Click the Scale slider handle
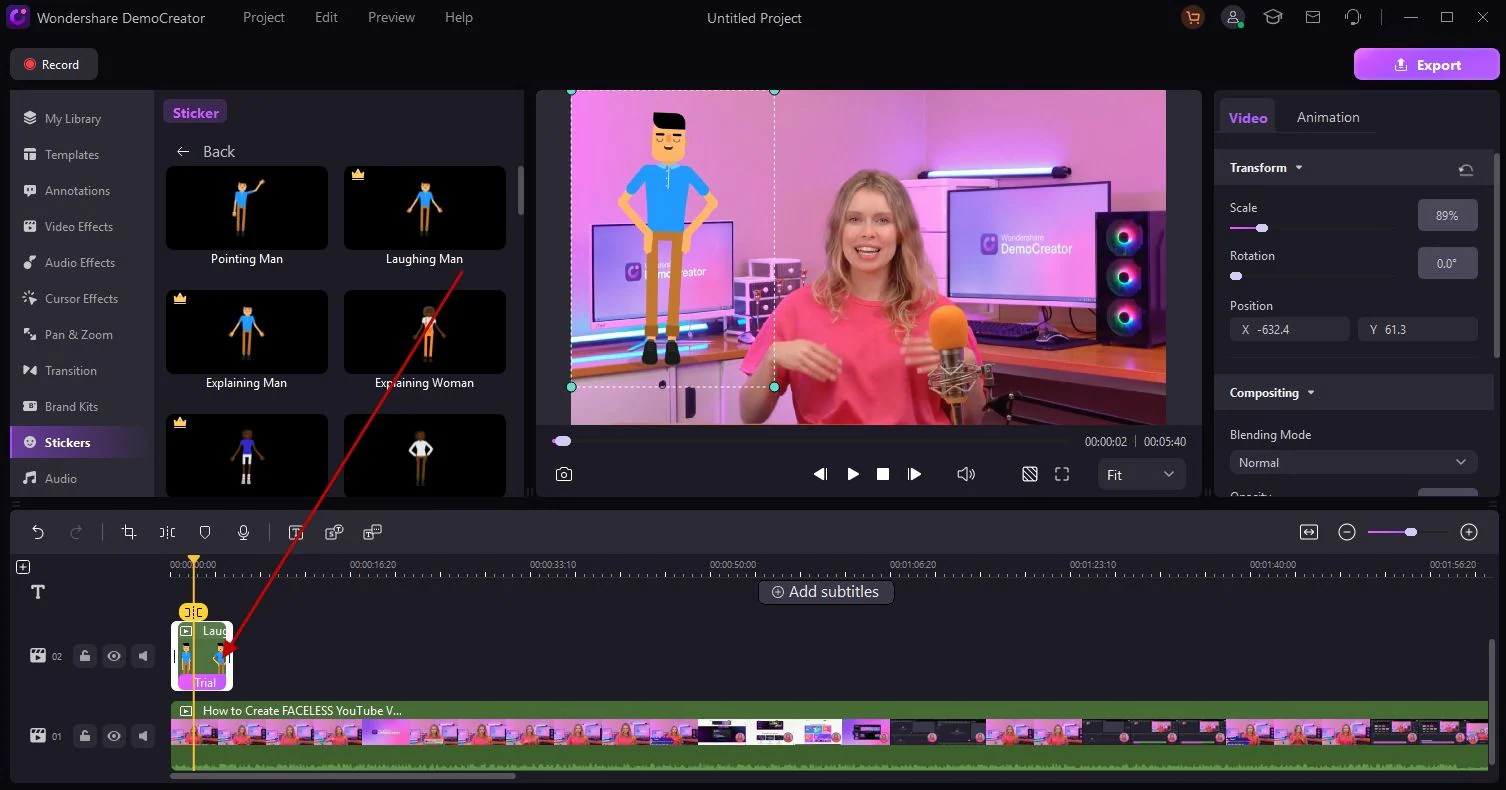The height and width of the screenshot is (790, 1506). (x=1262, y=228)
